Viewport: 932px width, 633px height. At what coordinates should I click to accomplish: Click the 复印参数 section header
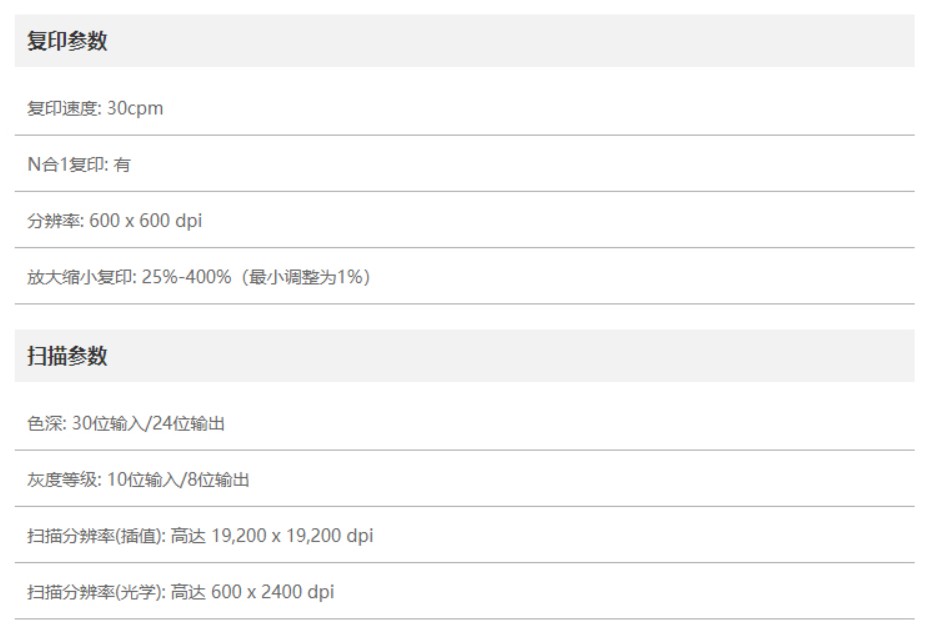(x=67, y=42)
